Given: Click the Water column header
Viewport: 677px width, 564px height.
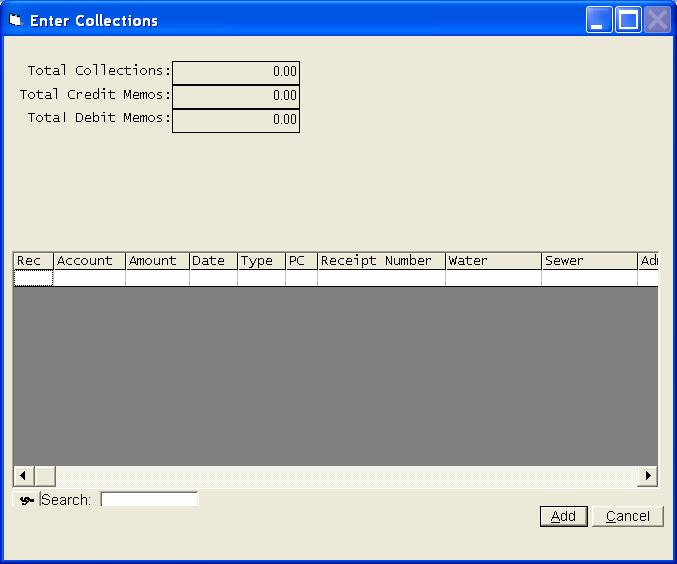Looking at the screenshot, I should click(493, 261).
